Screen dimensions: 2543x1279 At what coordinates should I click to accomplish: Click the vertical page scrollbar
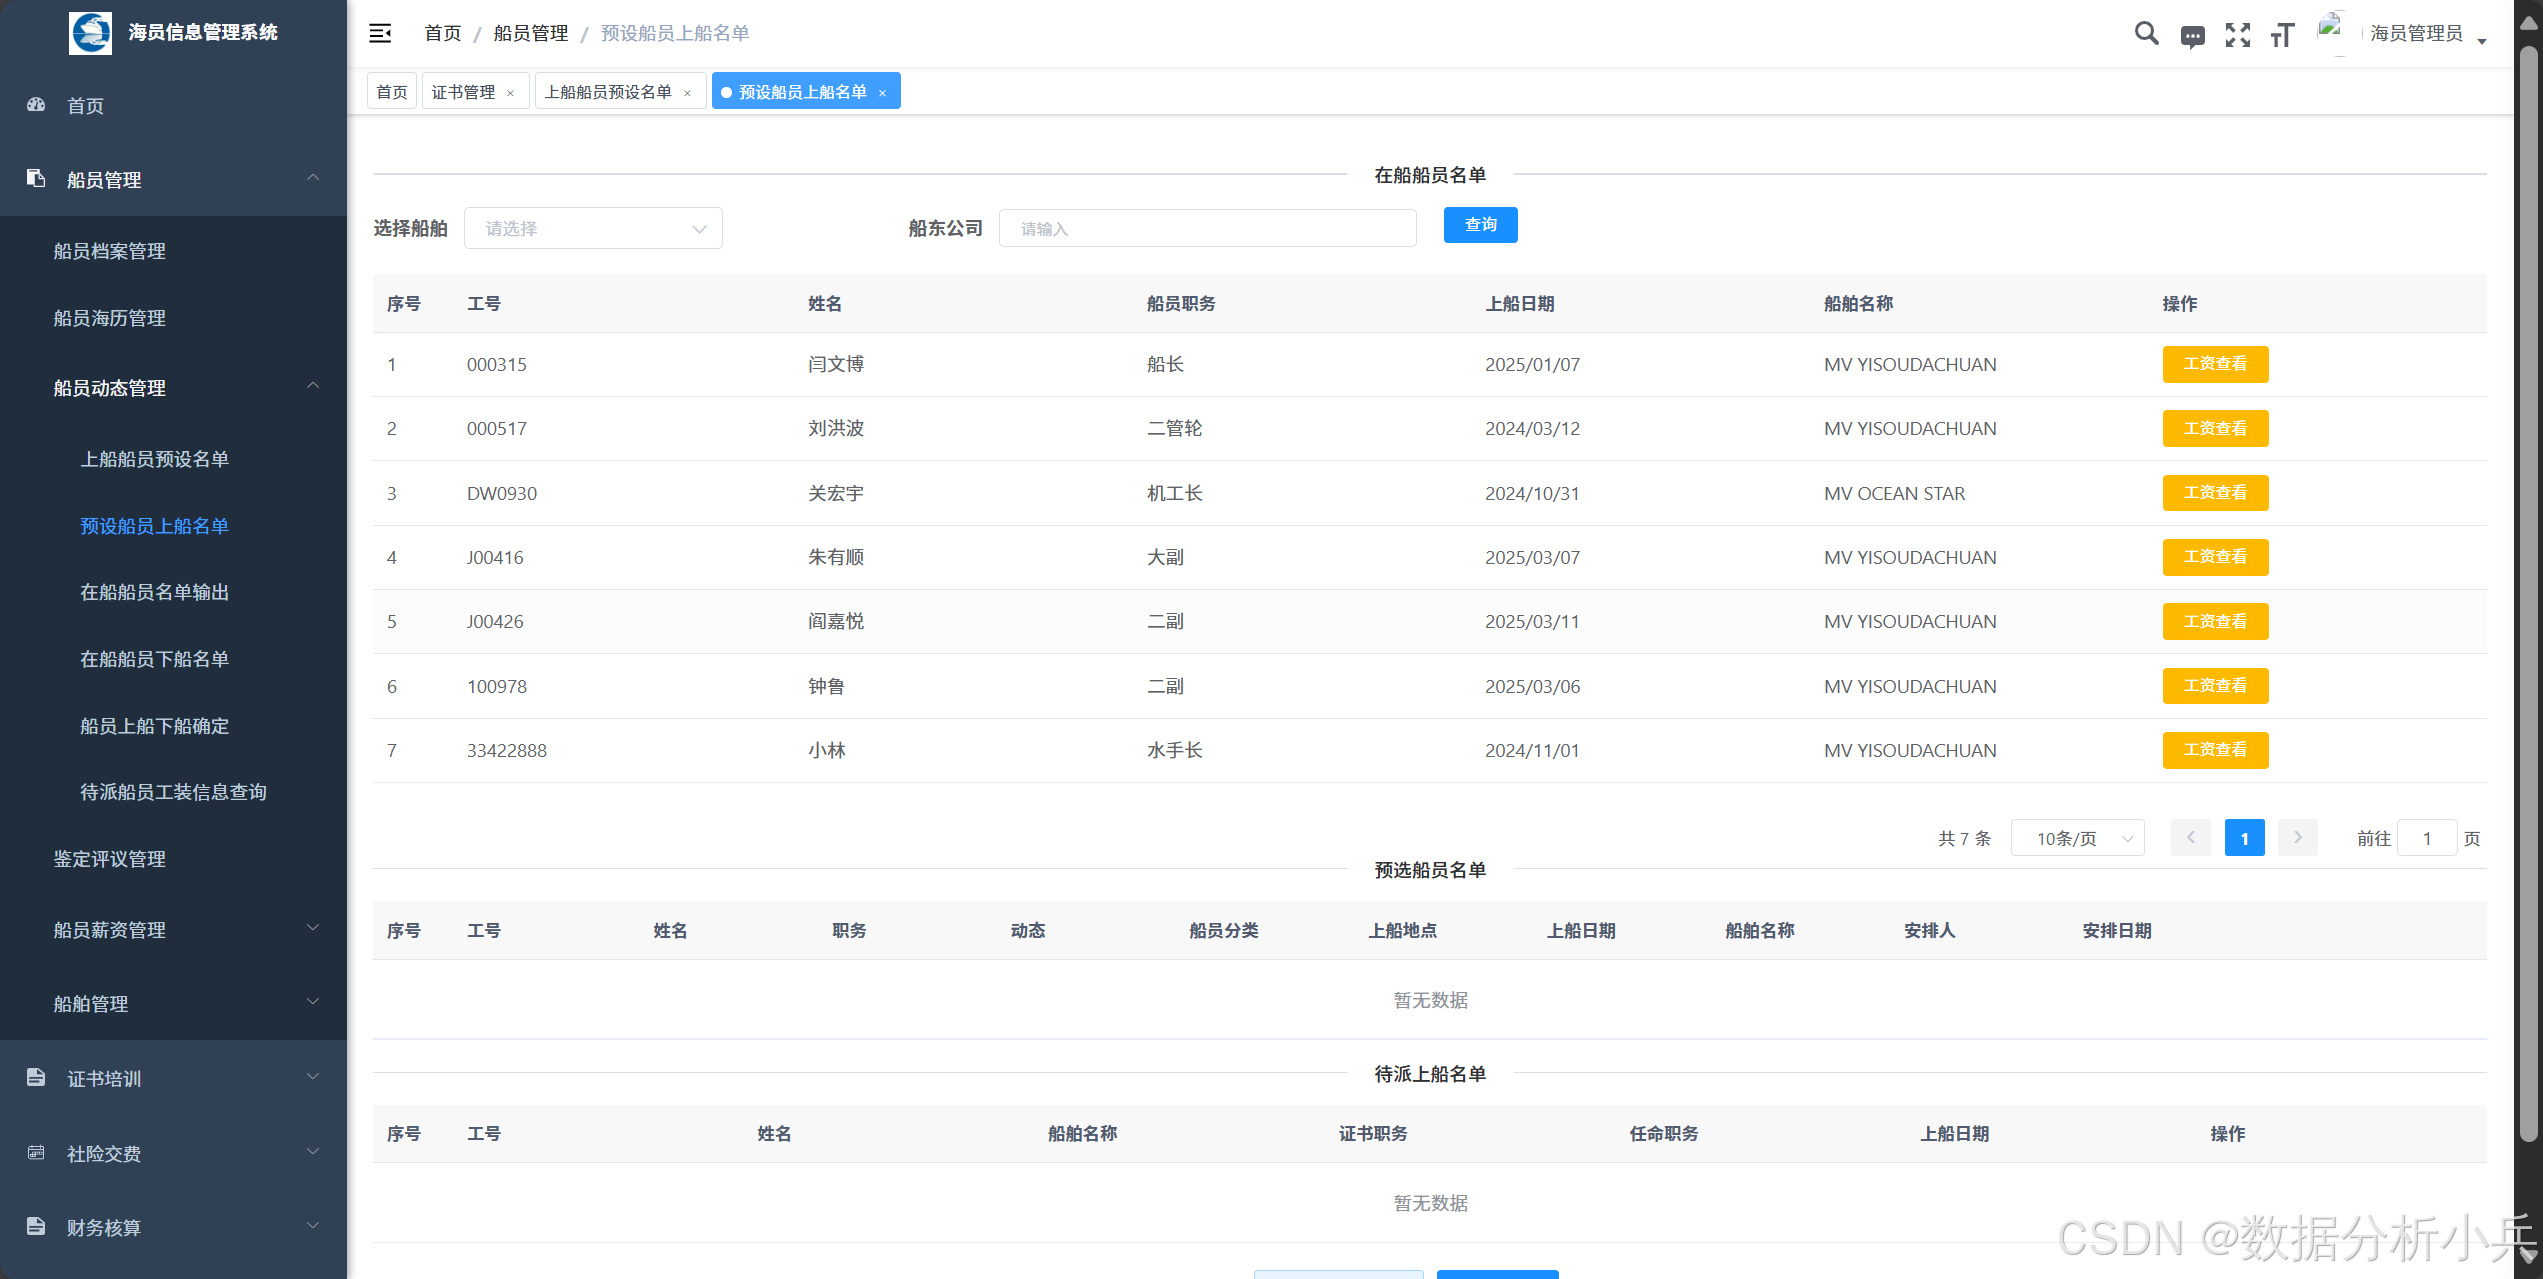pos(2529,600)
